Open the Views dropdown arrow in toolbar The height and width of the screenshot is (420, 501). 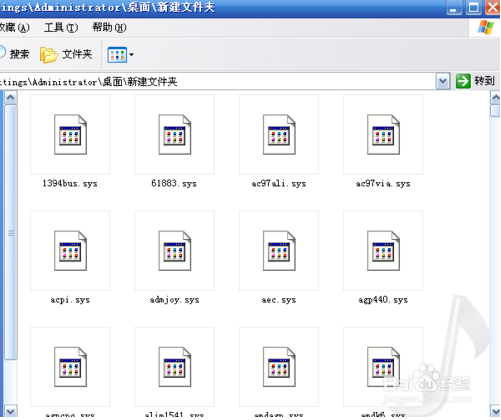(131, 55)
